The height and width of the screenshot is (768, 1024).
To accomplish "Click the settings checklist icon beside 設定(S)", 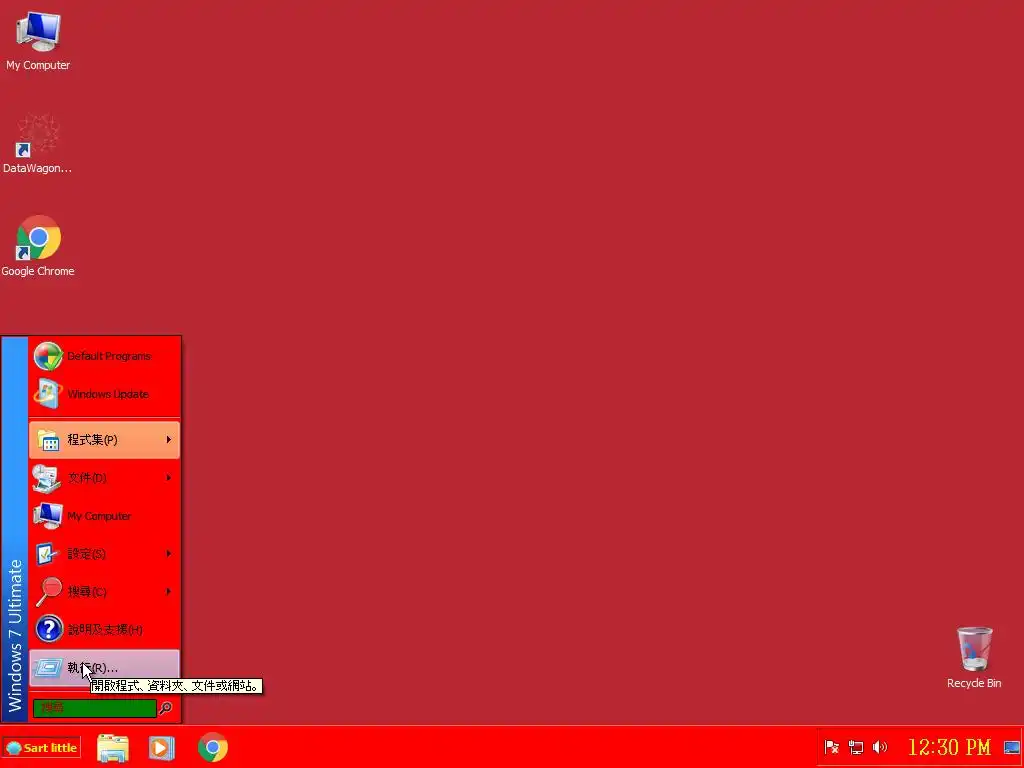I will click(48, 554).
